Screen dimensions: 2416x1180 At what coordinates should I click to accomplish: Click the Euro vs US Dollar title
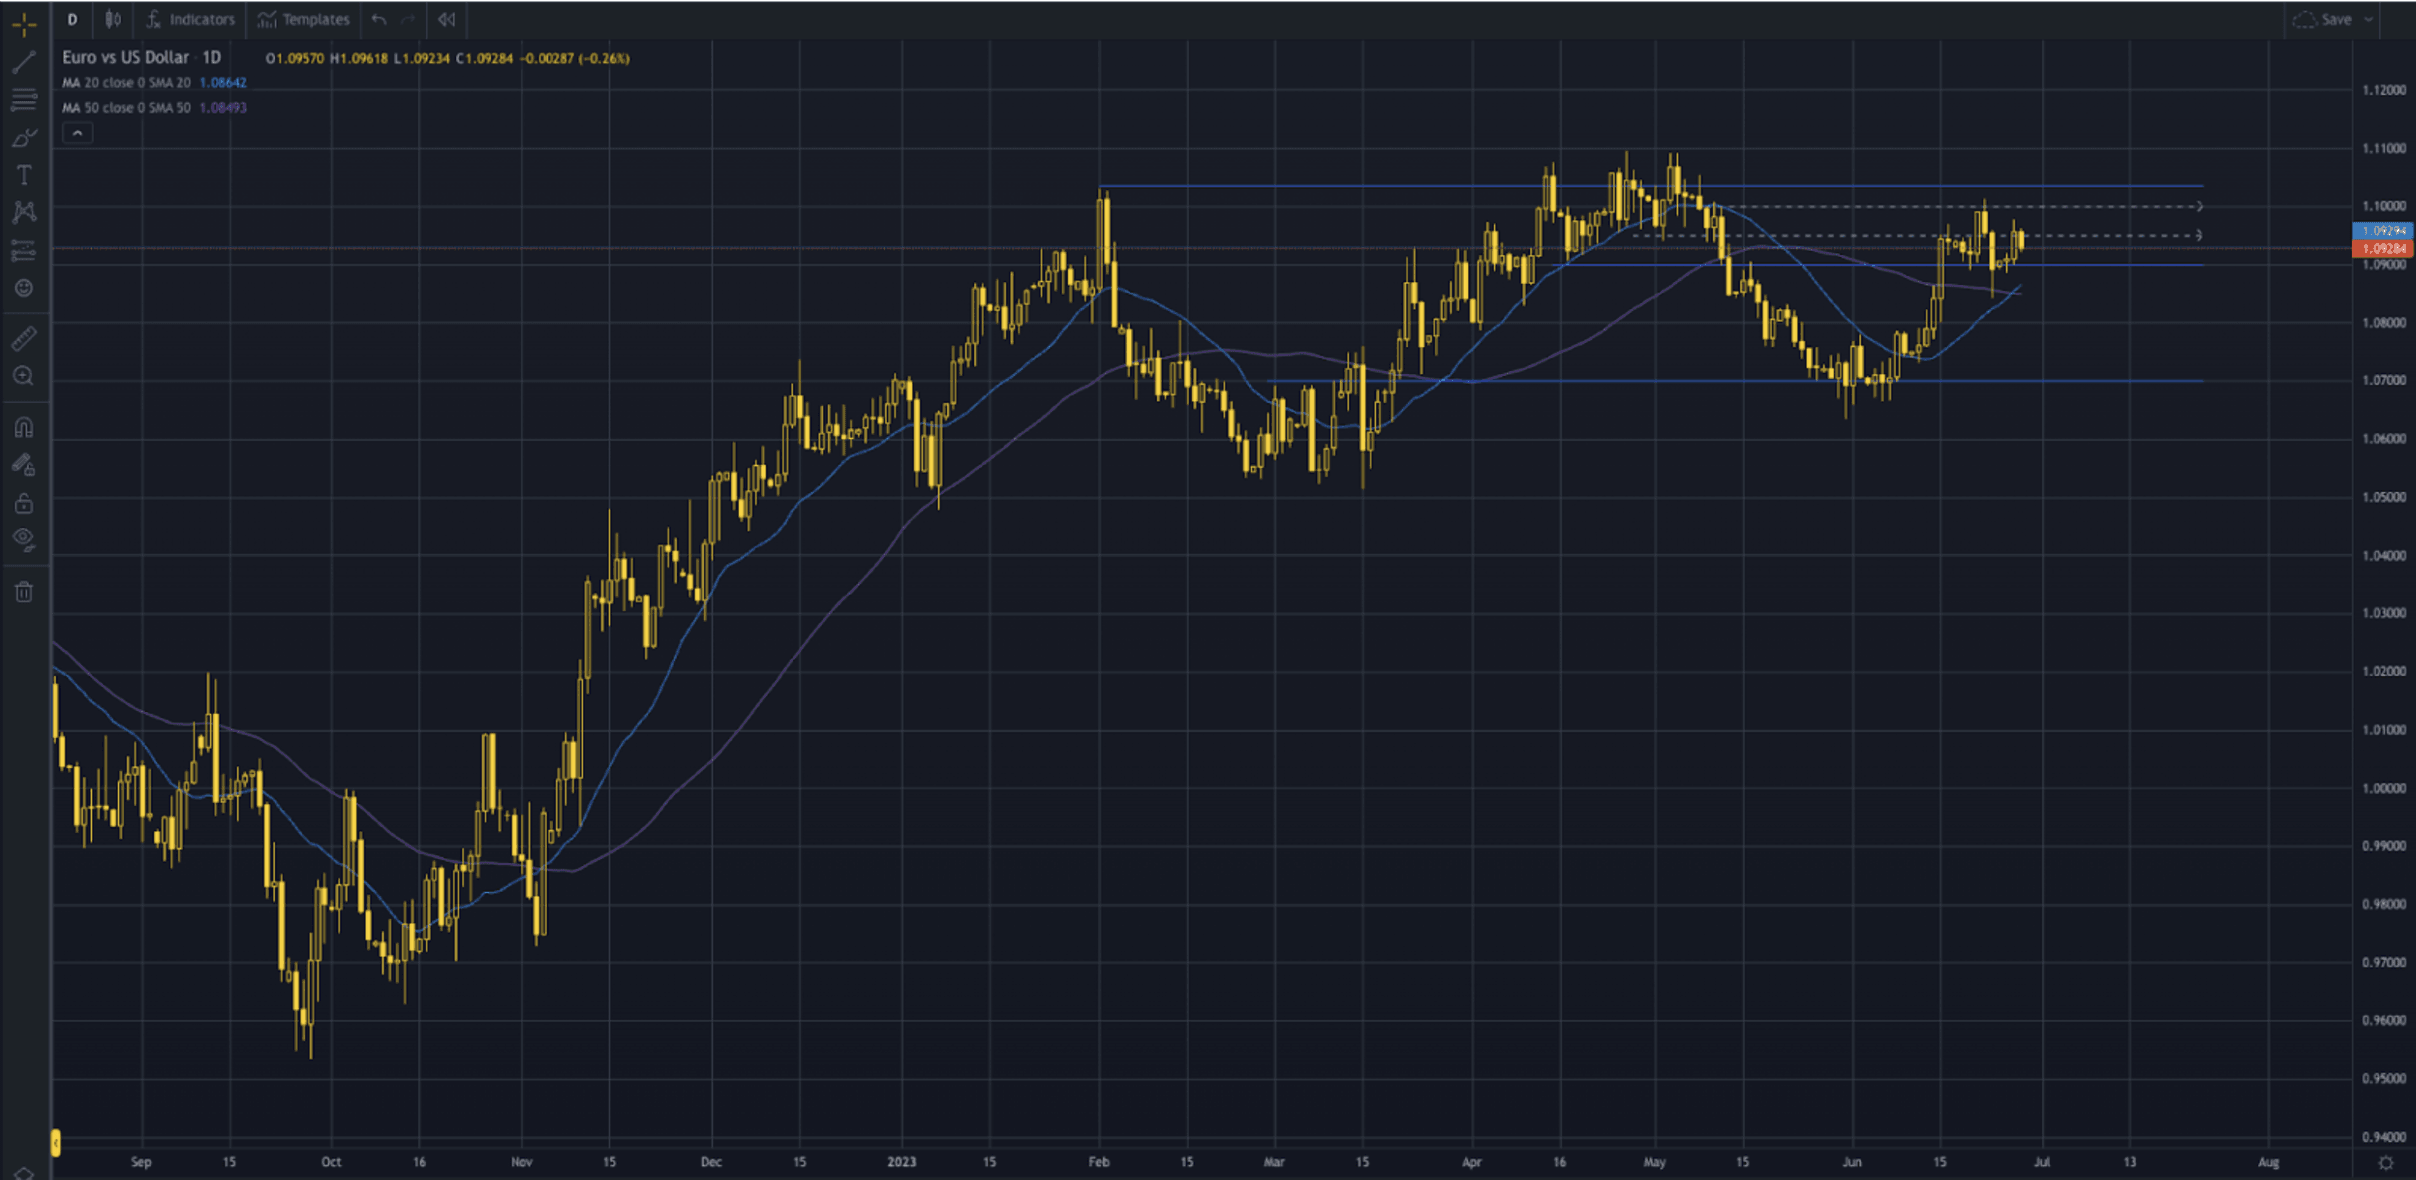[126, 58]
